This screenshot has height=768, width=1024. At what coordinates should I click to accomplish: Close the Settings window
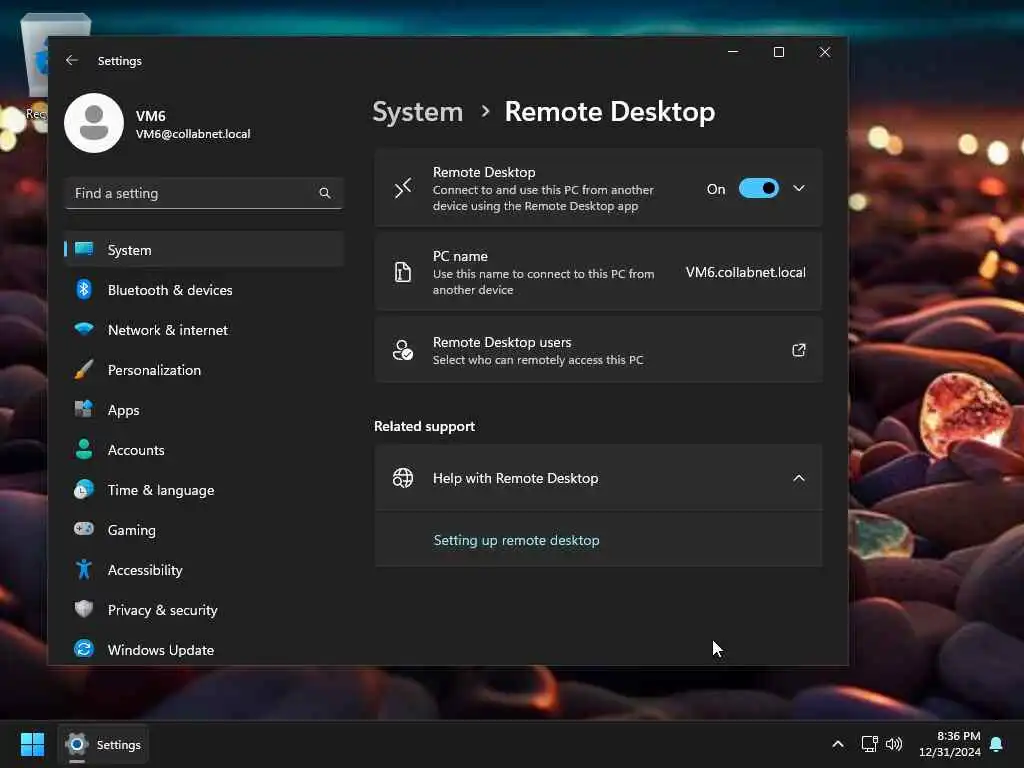825,52
